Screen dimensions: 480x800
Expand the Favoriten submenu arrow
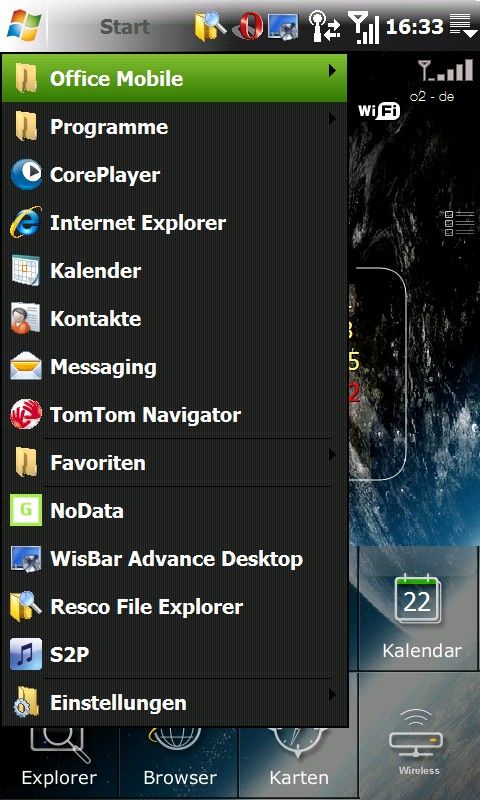[332, 455]
